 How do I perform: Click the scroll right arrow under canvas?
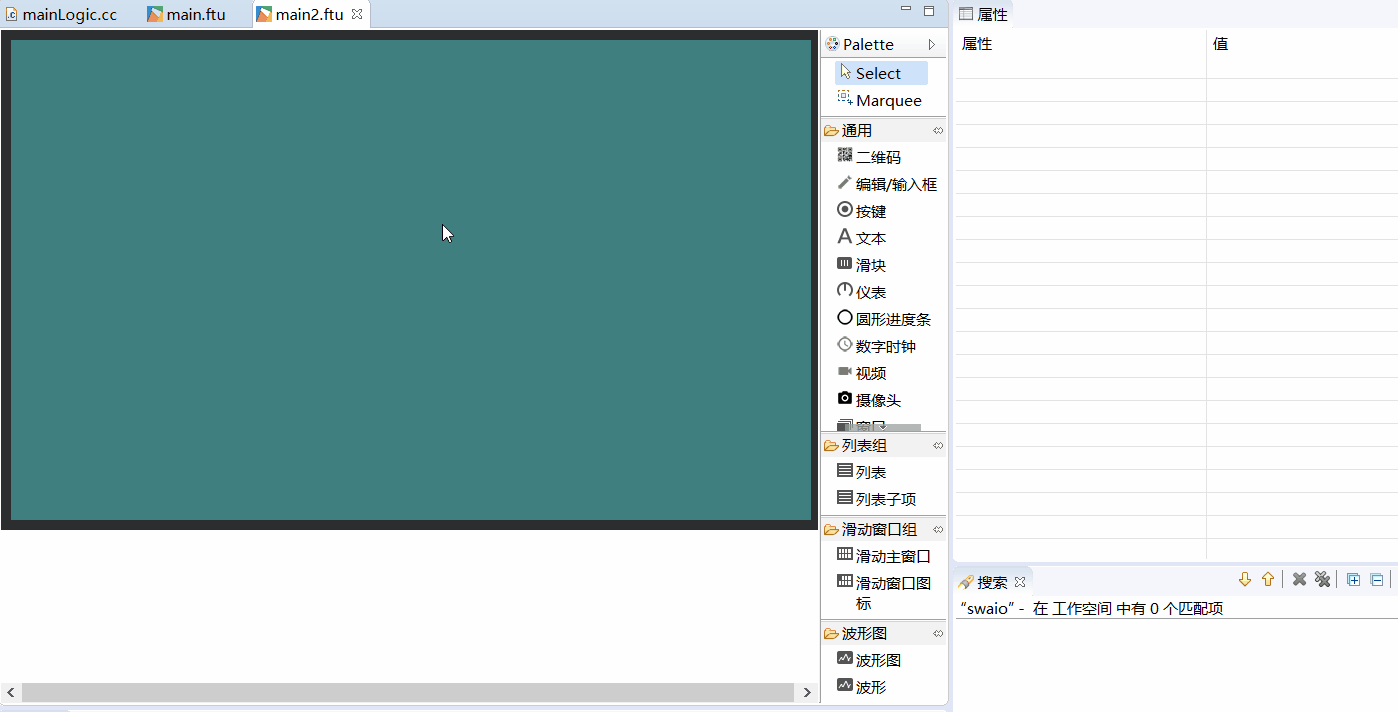(x=807, y=692)
